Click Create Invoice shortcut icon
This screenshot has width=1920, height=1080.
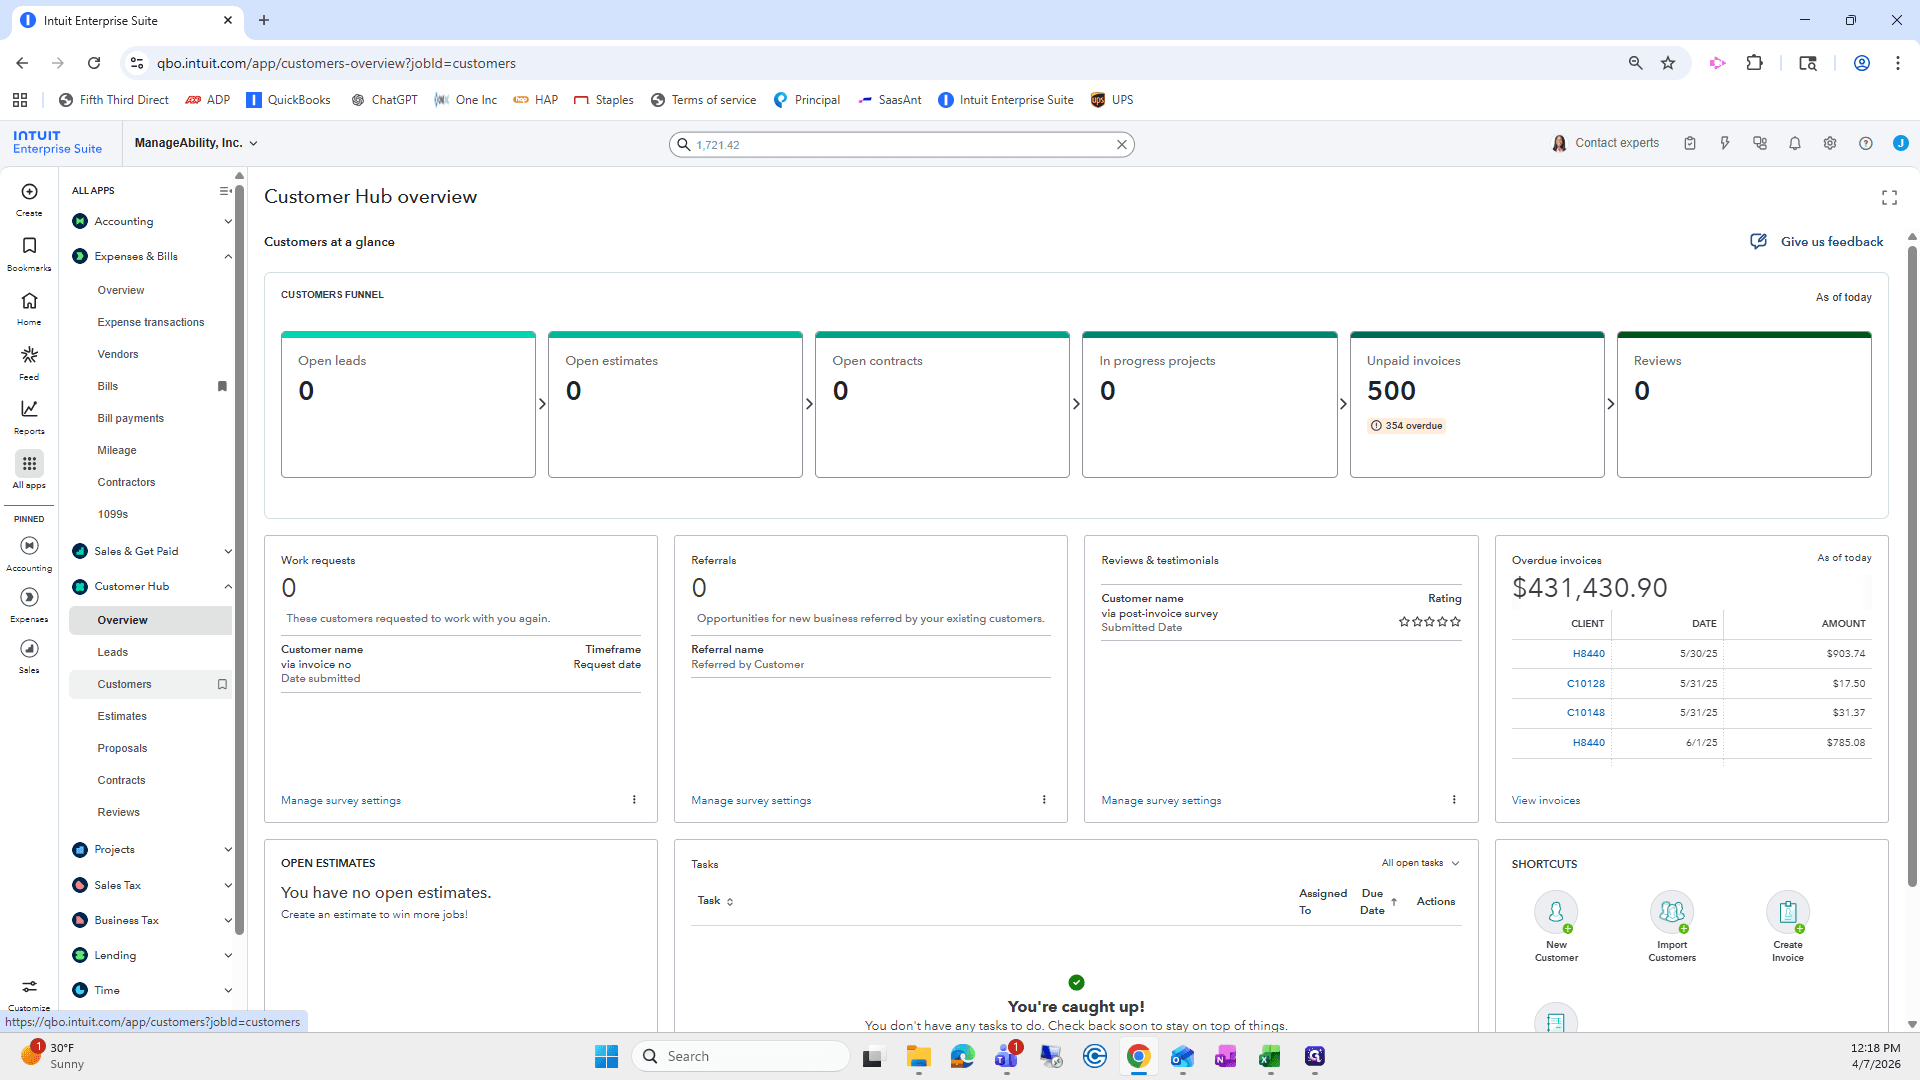[1788, 912]
